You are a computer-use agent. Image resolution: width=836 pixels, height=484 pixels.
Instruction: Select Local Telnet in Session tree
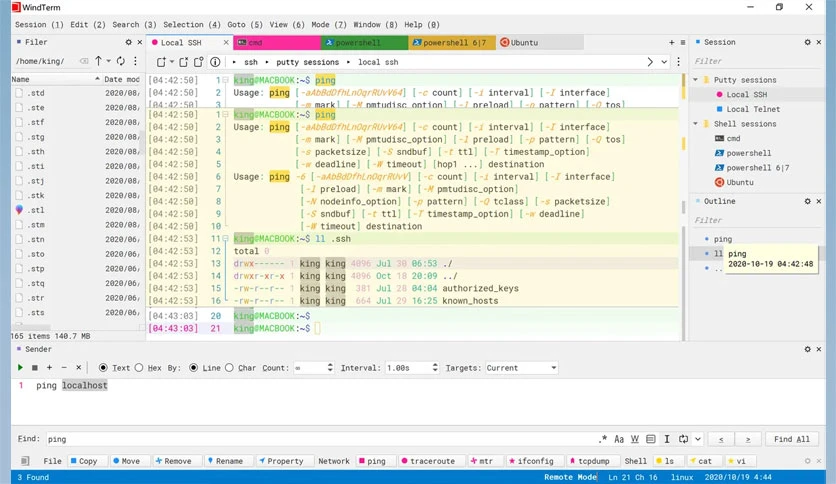click(x=752, y=109)
